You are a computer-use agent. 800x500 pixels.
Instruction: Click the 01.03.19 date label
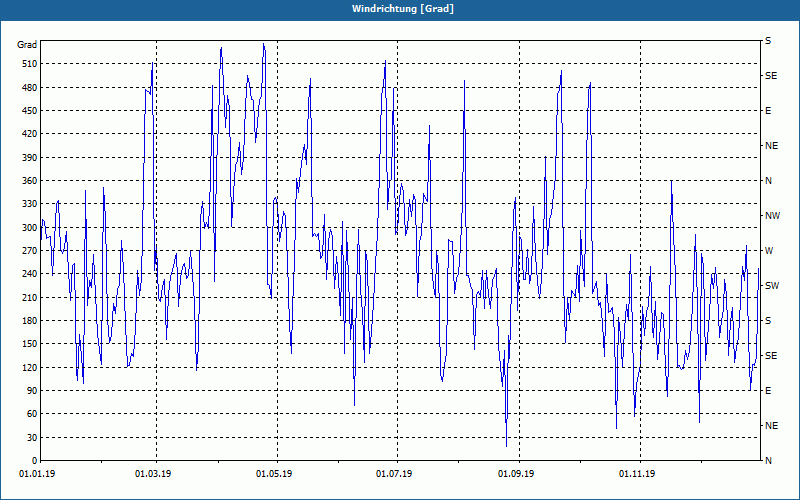(153, 474)
